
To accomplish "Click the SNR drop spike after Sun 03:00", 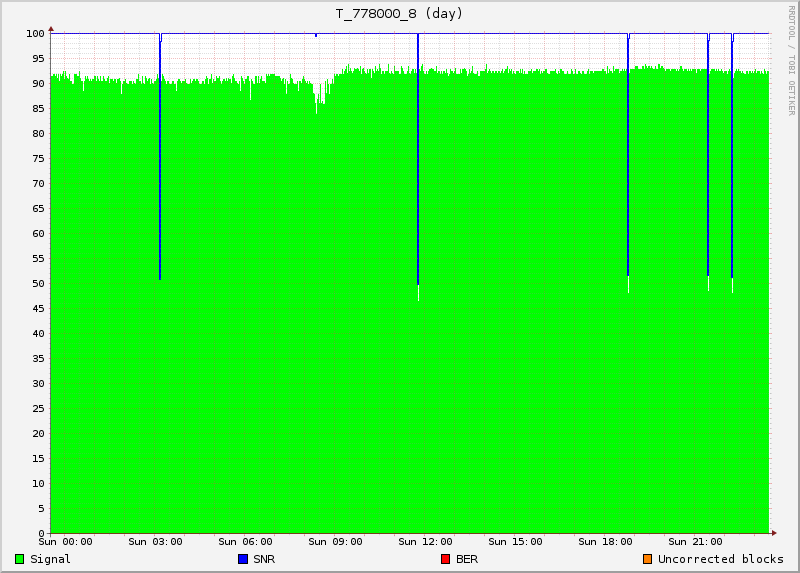I will [160, 157].
